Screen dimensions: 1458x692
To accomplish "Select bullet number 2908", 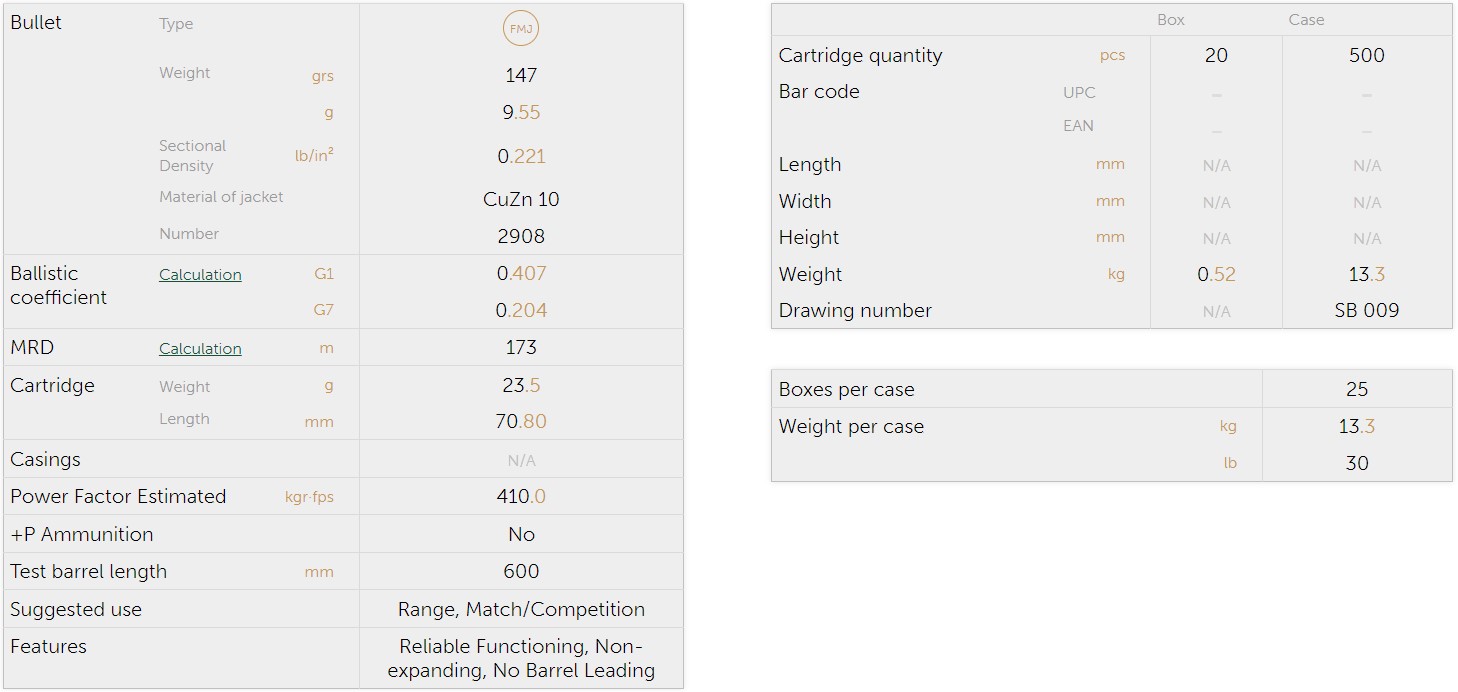I will coord(521,236).
